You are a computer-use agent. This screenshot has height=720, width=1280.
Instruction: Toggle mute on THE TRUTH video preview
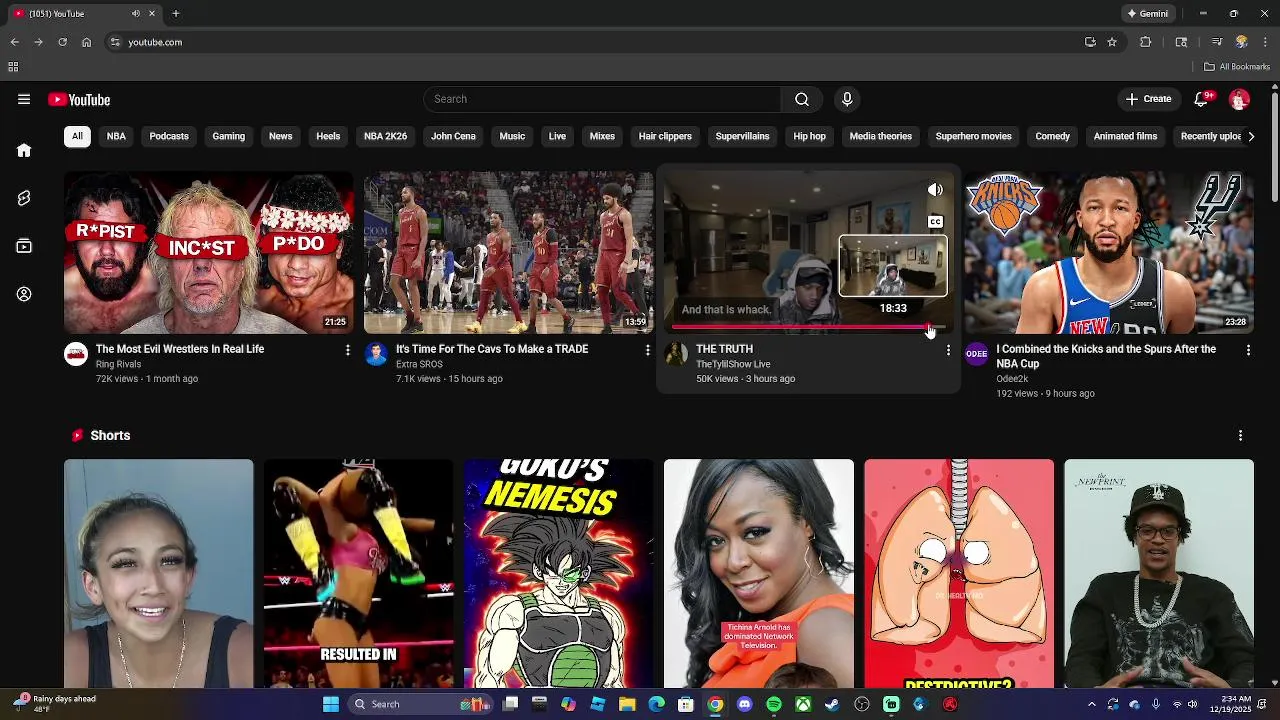point(935,190)
